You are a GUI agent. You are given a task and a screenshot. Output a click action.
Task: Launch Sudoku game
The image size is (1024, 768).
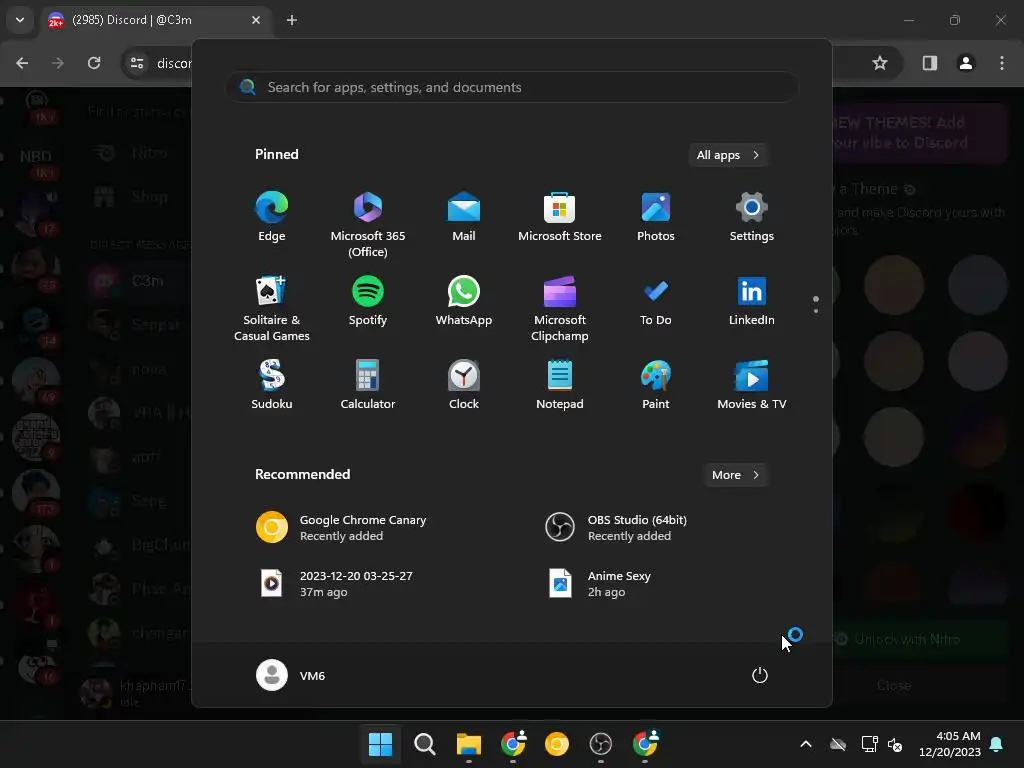[x=272, y=385]
